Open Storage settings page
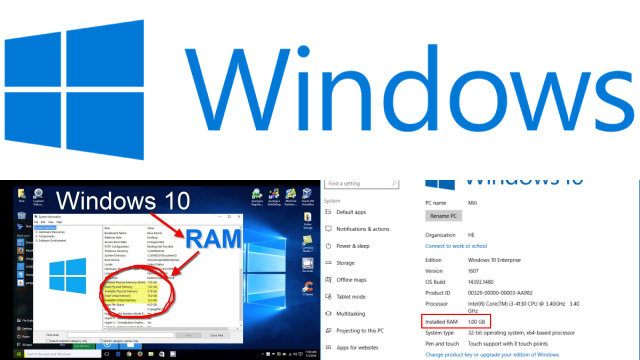This screenshot has width=640, height=360. tap(340, 263)
